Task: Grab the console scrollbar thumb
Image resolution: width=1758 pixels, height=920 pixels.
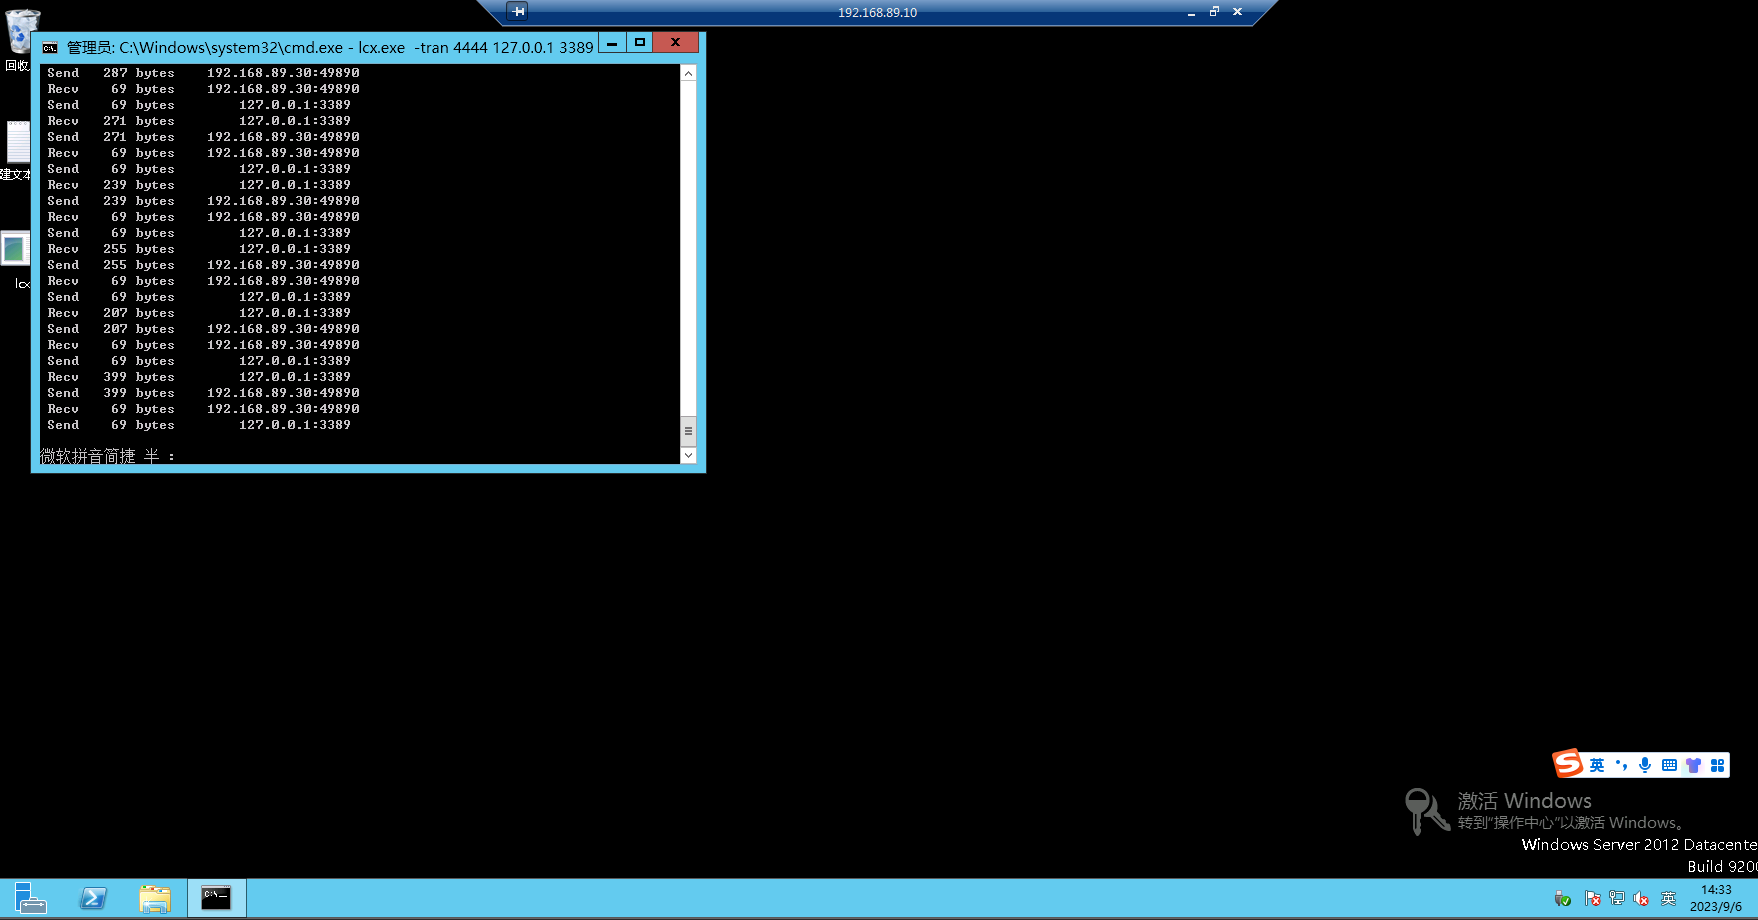Action: (x=688, y=431)
